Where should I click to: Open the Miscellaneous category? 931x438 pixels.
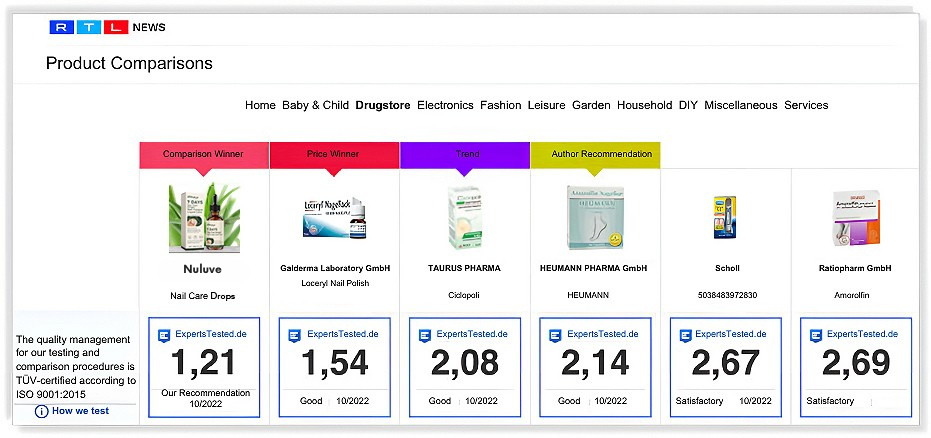740,105
